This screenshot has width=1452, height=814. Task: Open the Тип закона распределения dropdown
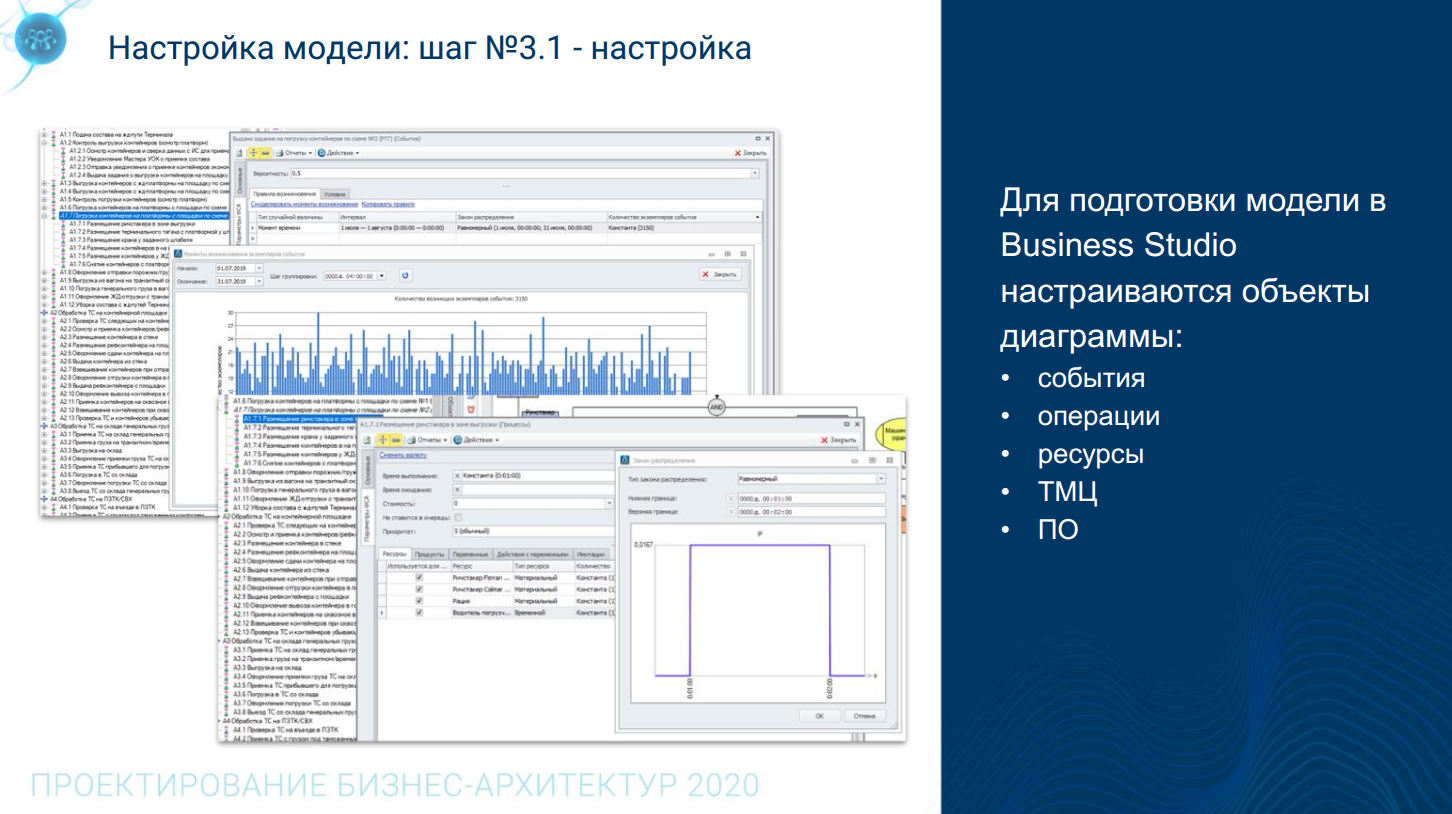[880, 479]
